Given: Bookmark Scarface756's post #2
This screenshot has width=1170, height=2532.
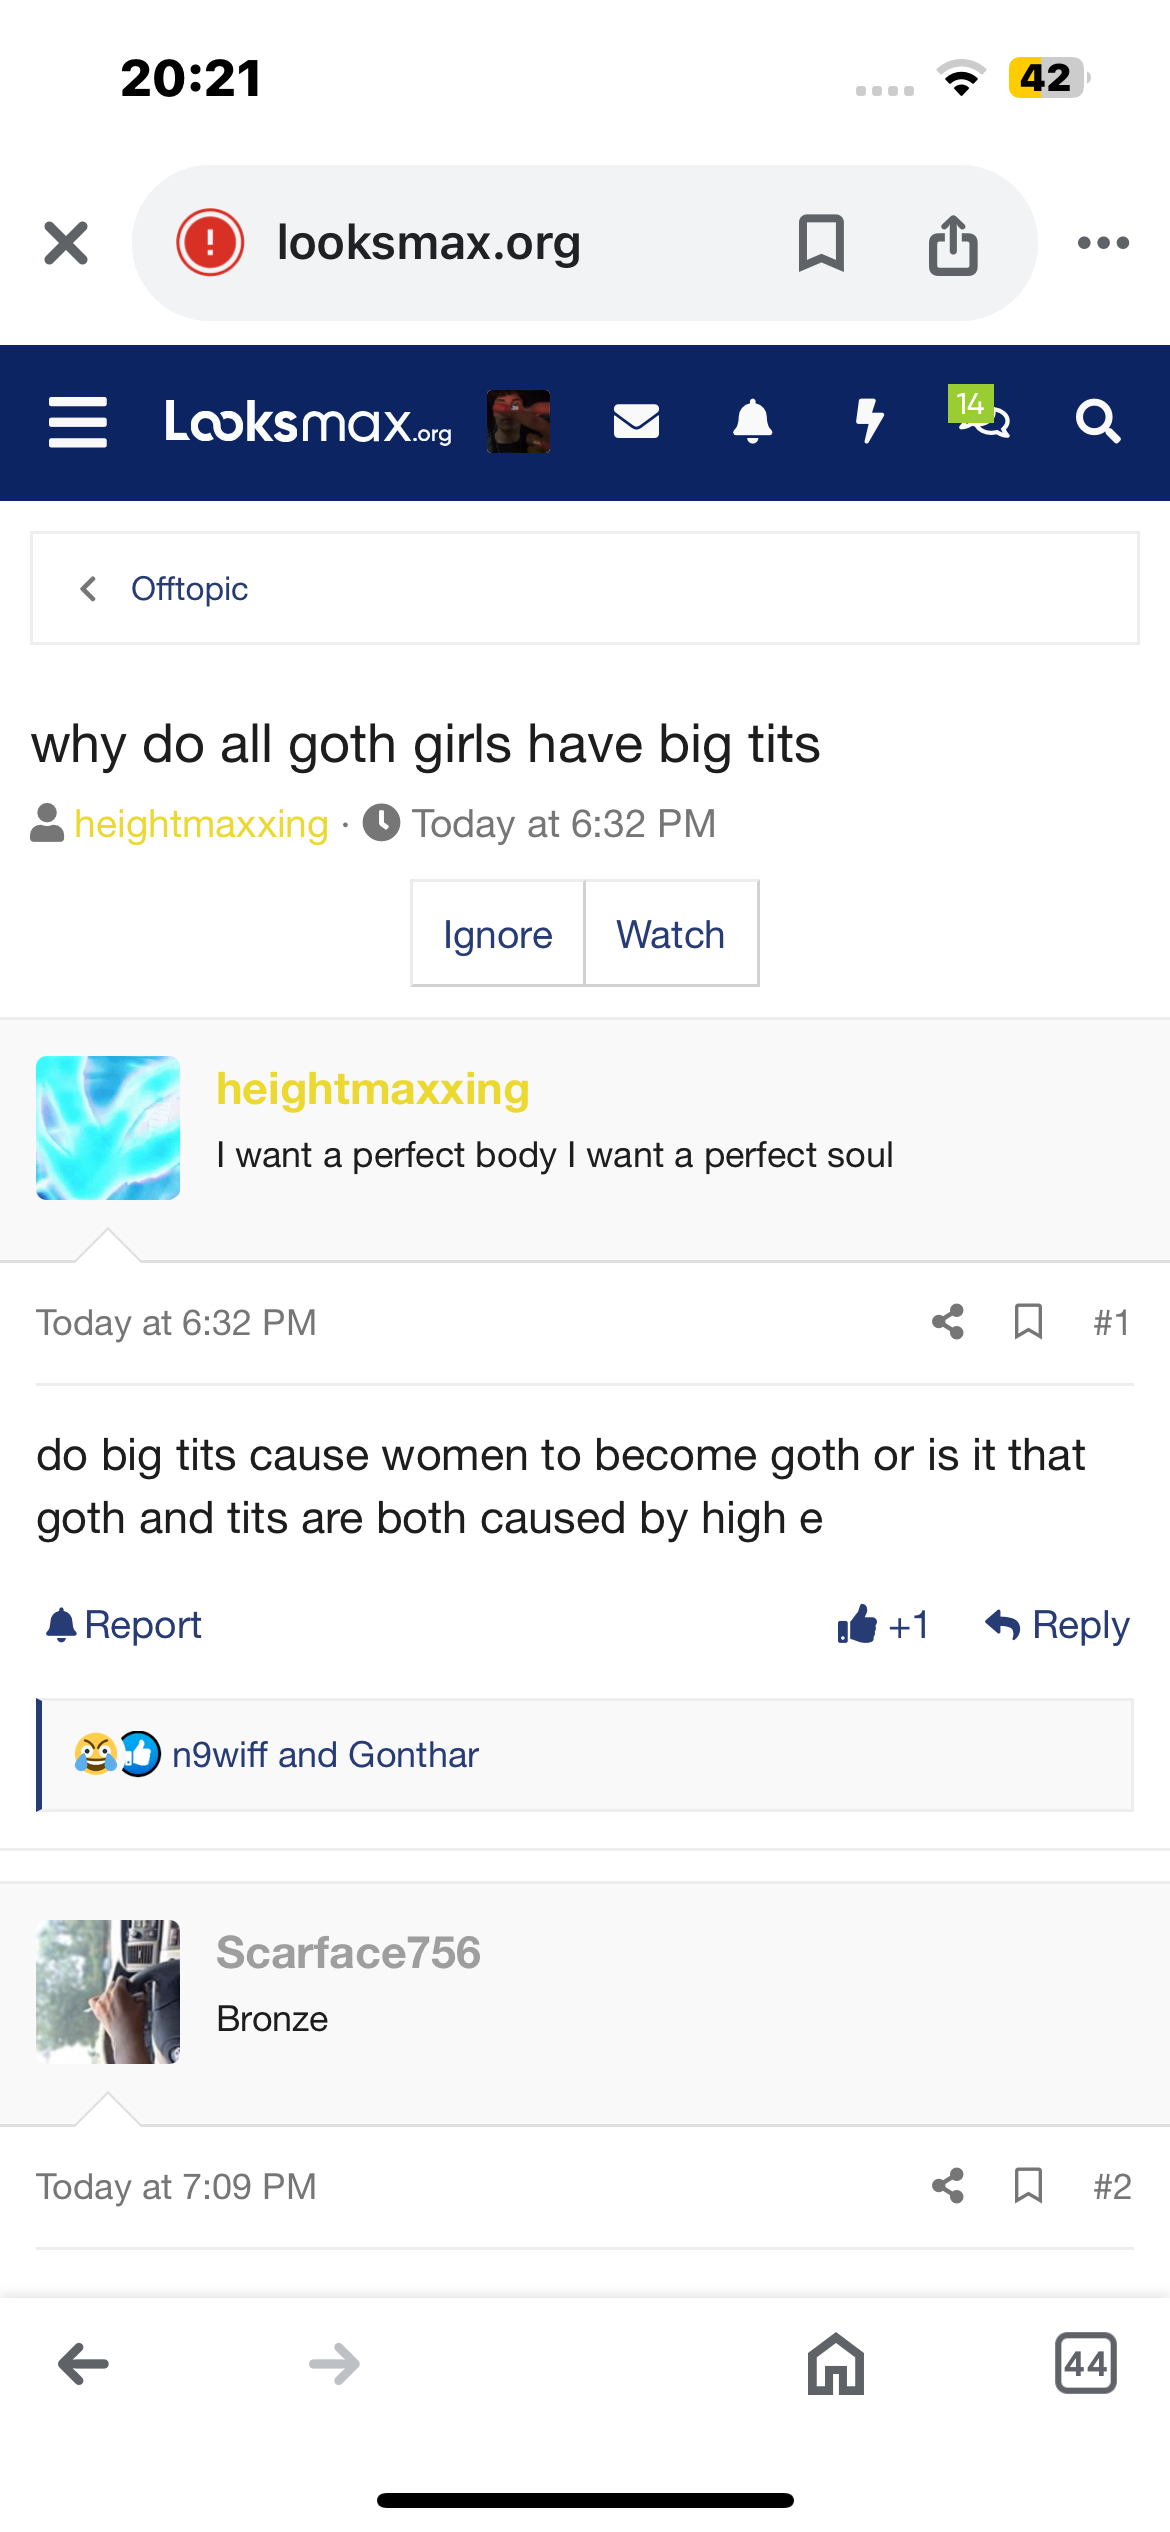Looking at the screenshot, I should (x=1028, y=2186).
